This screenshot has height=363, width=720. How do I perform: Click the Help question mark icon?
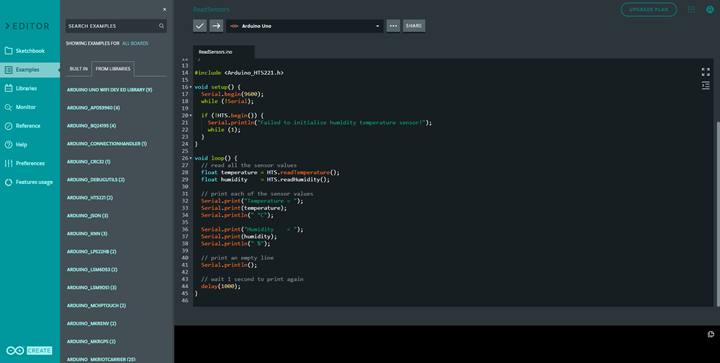(8, 145)
